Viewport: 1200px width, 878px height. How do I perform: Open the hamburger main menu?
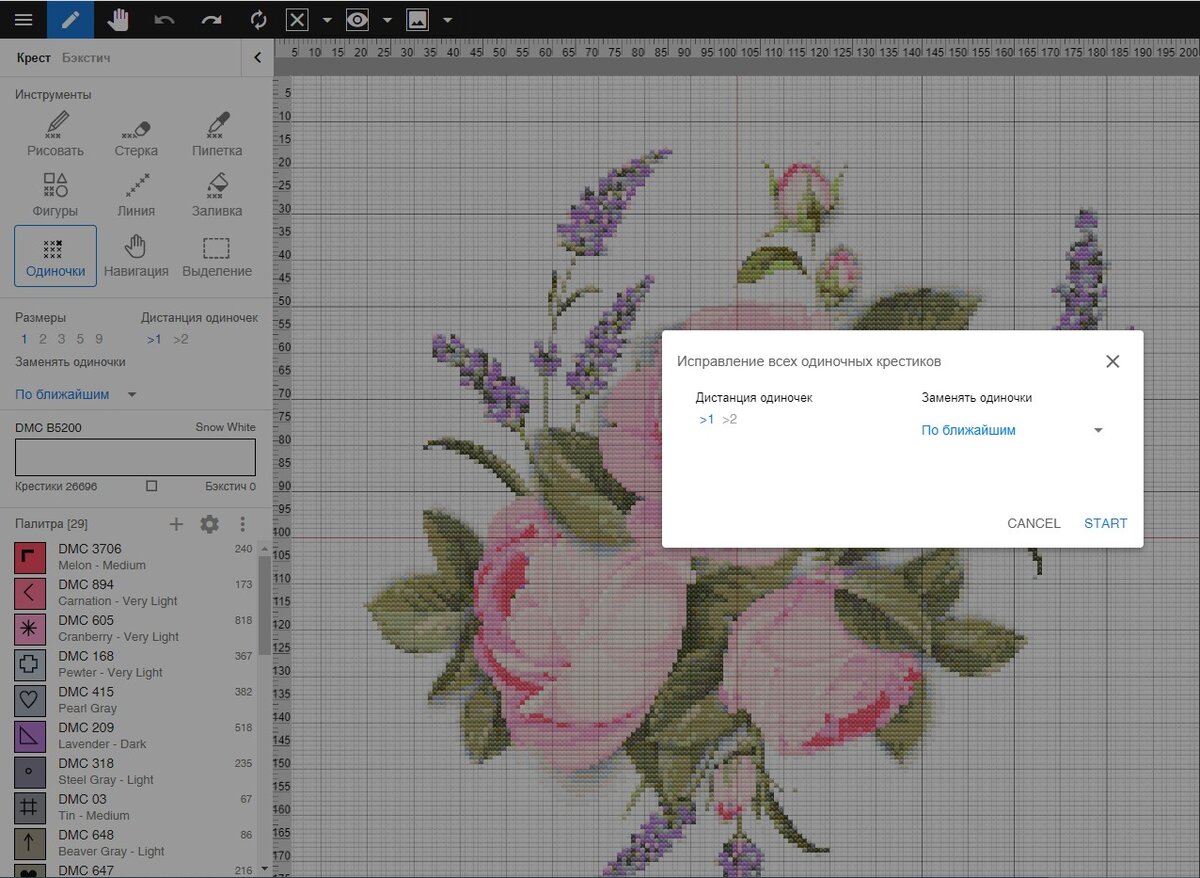pos(23,19)
